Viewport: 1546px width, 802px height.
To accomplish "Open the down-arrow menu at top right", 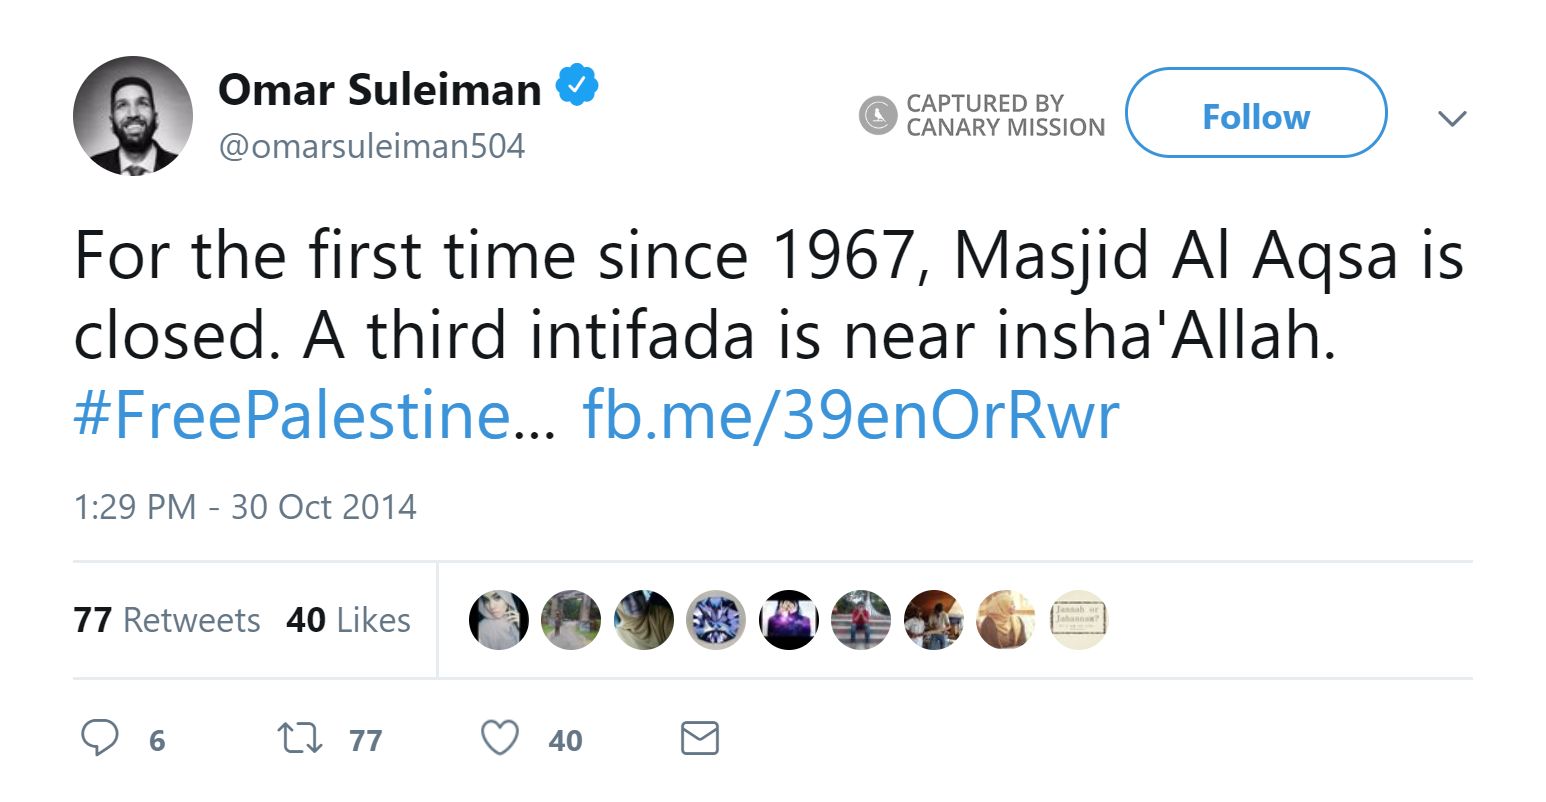I will pos(1452,118).
